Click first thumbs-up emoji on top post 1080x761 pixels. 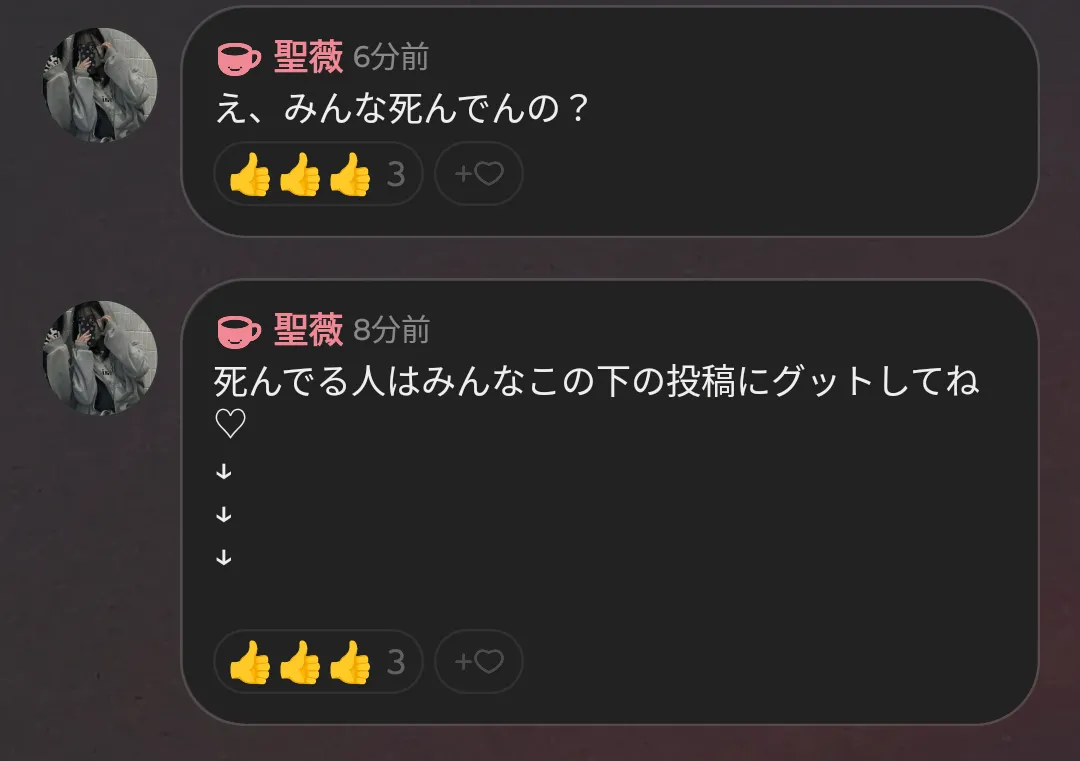[249, 174]
